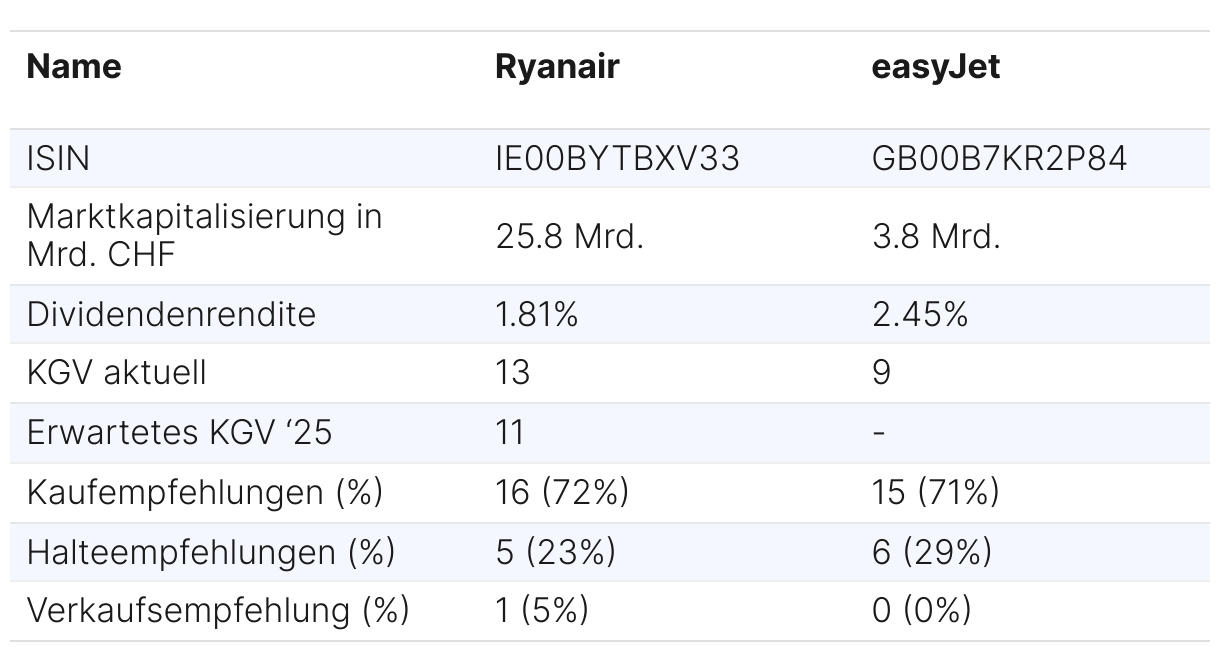Click the 2.45% dividend yield cell
1220x652 pixels.
[x=920, y=314]
